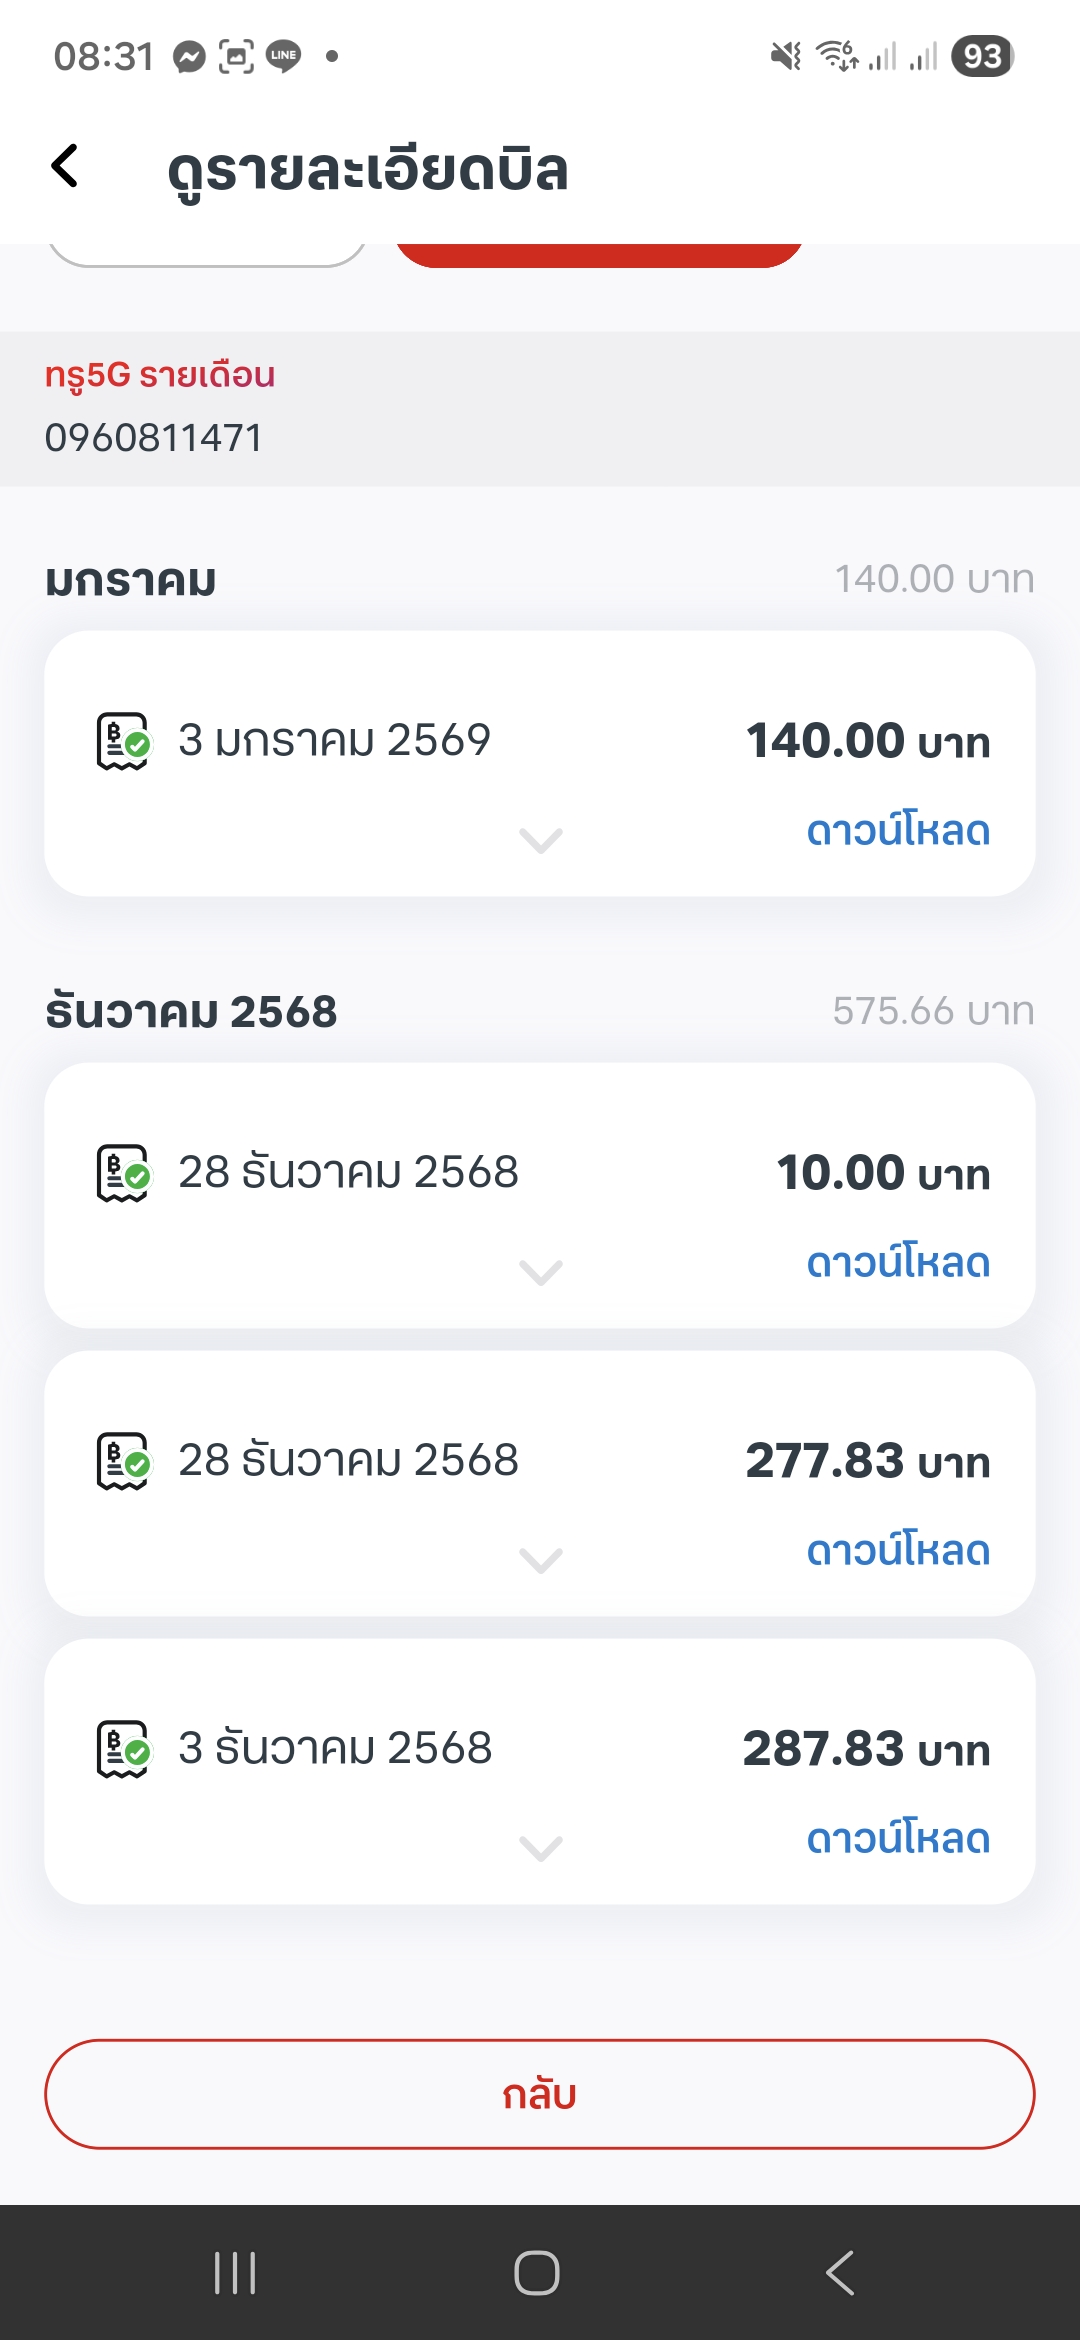Tap the receipt icon beside the 10.00 บาท bill
The width and height of the screenshot is (1080, 2340).
(122, 1173)
